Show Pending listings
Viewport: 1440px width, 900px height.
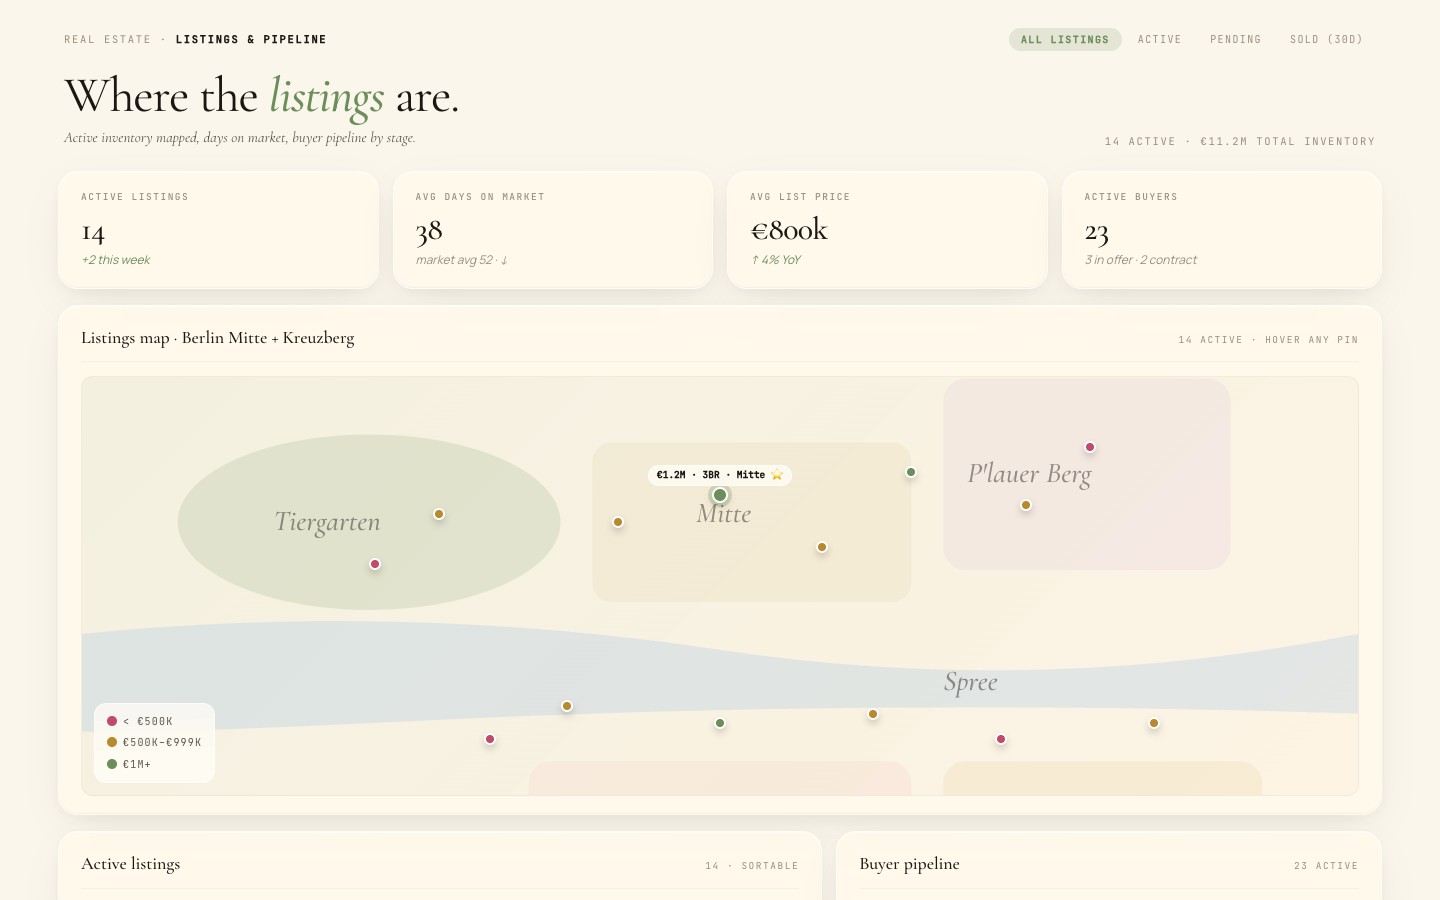(1236, 39)
